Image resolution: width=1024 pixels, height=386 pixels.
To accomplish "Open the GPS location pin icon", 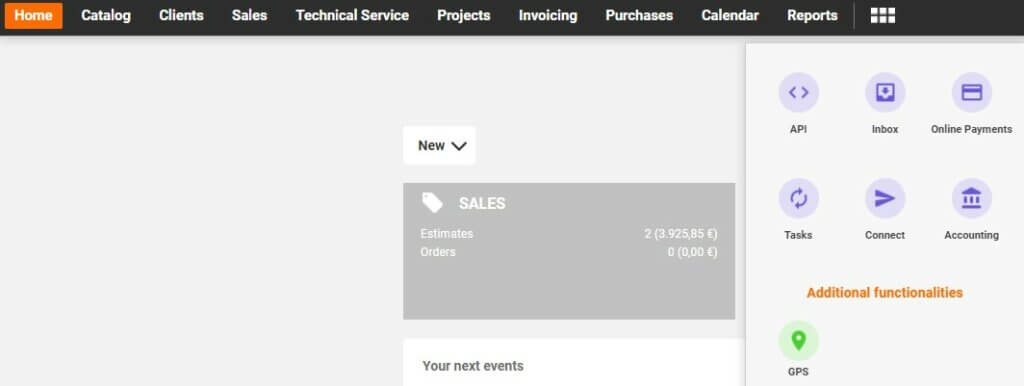I will (798, 341).
